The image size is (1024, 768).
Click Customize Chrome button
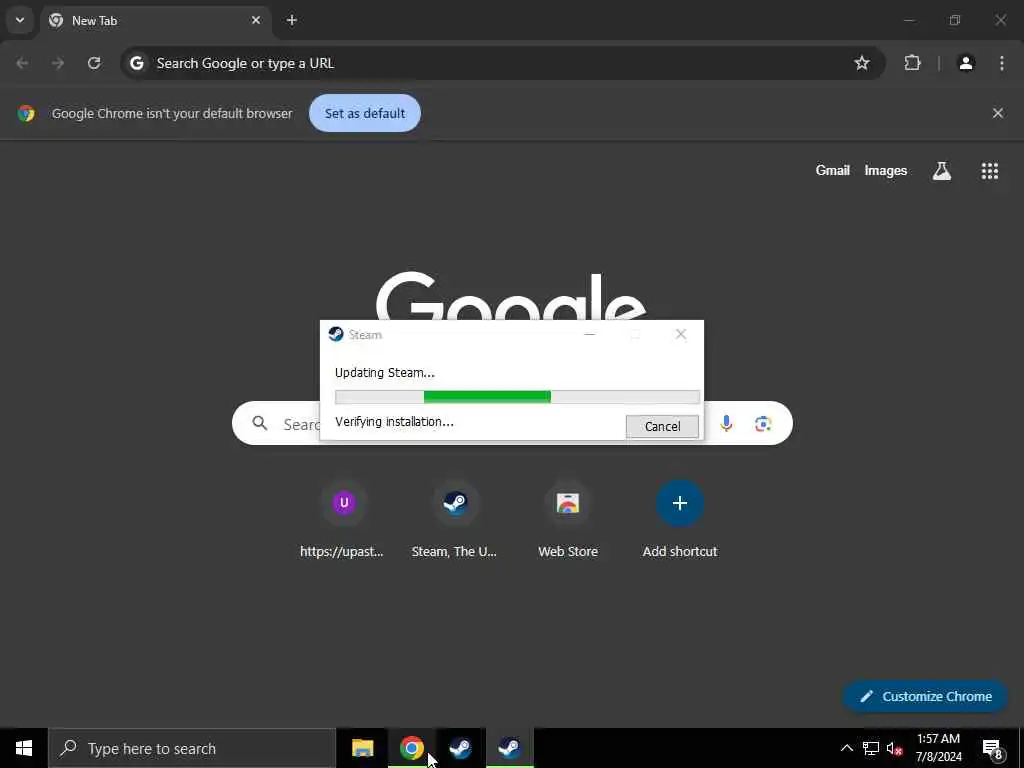click(925, 696)
